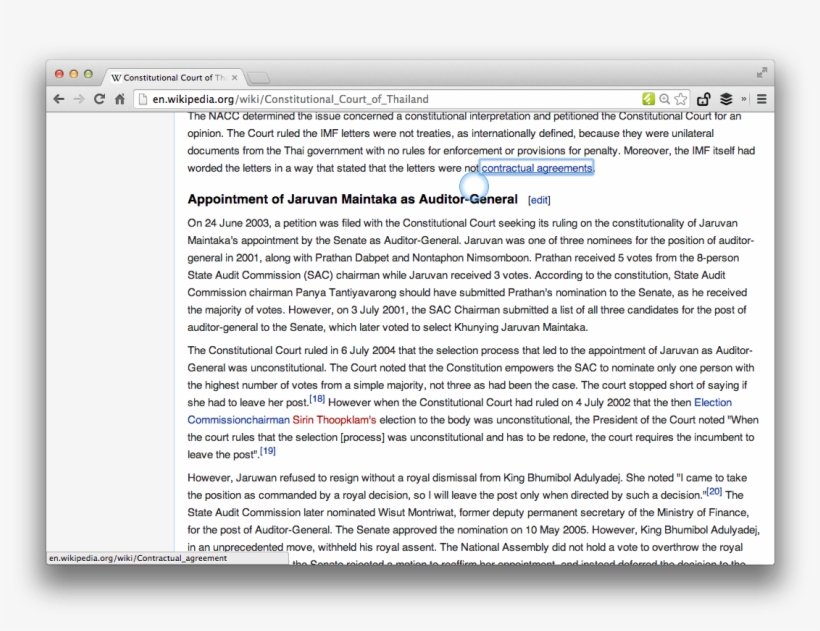The image size is (820, 631).
Task: Click the text '6 July 2004'
Action: click(x=369, y=350)
